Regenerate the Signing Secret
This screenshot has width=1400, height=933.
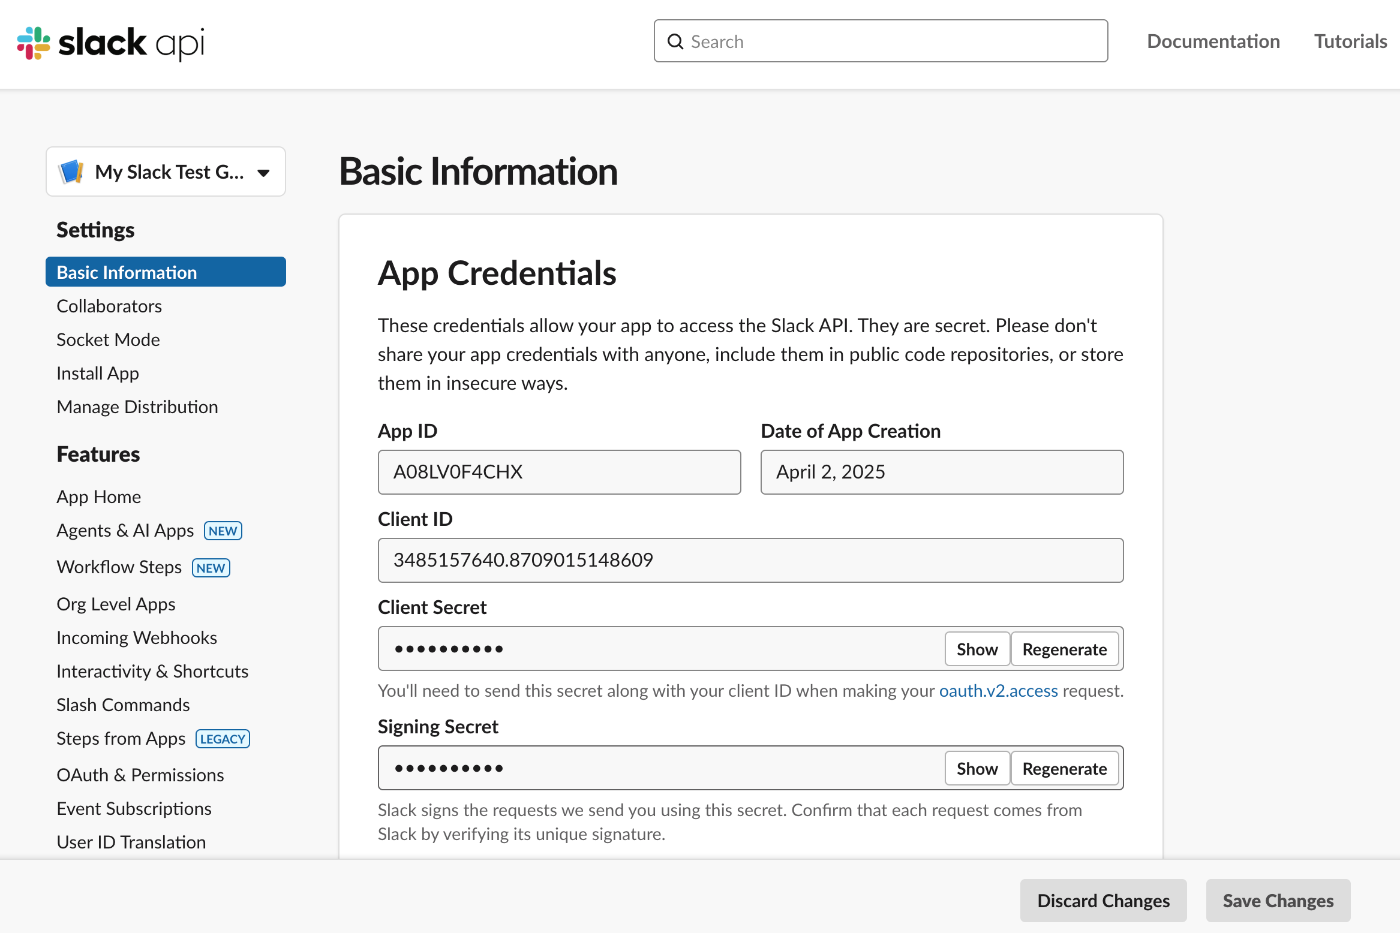tap(1065, 768)
